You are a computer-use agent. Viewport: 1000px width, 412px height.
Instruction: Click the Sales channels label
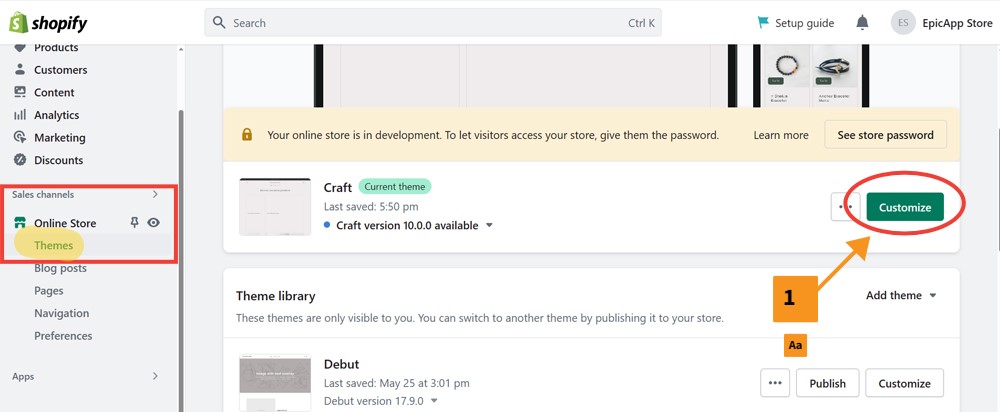(x=43, y=195)
